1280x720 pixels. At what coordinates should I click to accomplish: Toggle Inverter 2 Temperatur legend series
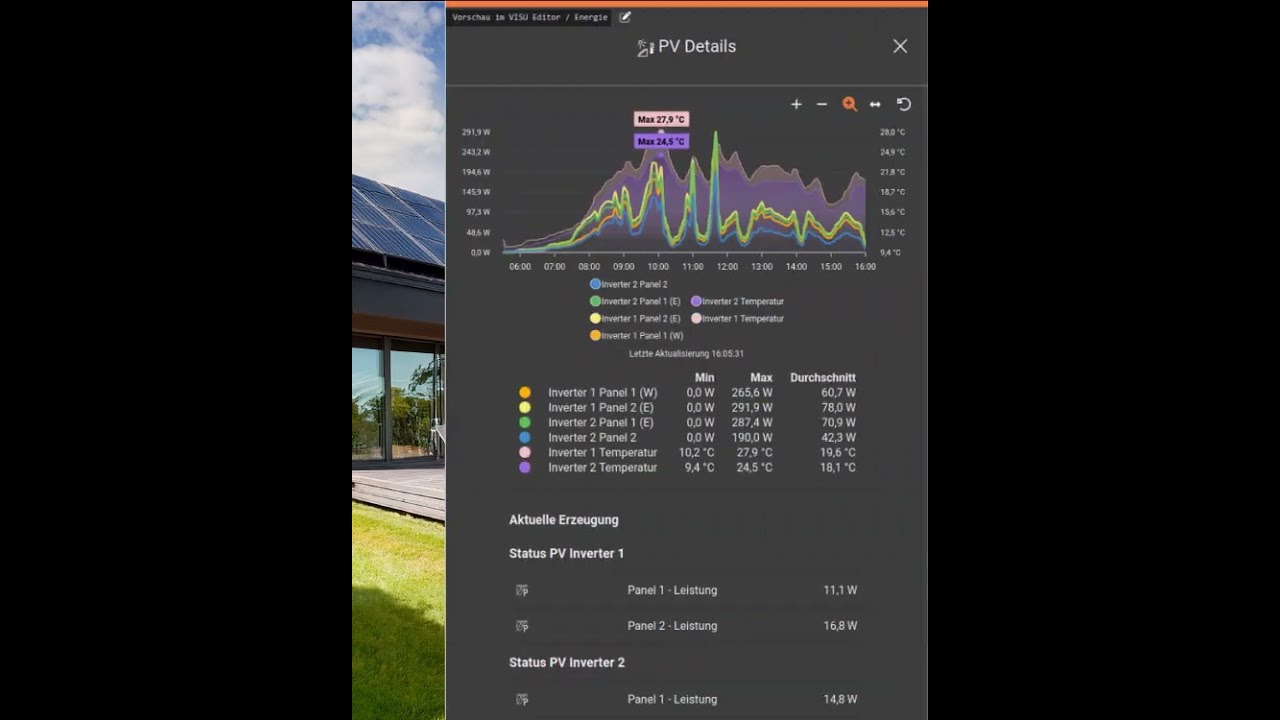[737, 301]
